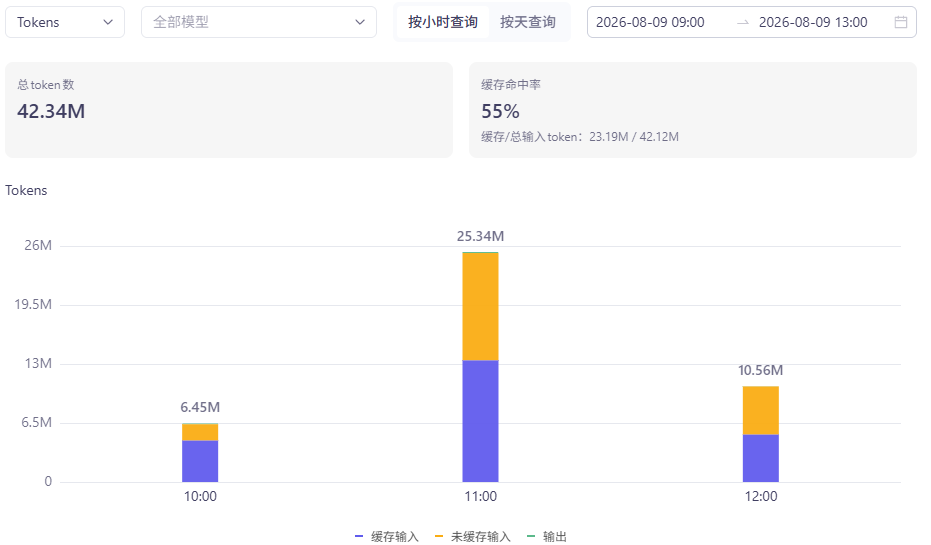Switch to 按天查询 daily query tab
This screenshot has height=545, width=931.
pyautogui.click(x=528, y=22)
